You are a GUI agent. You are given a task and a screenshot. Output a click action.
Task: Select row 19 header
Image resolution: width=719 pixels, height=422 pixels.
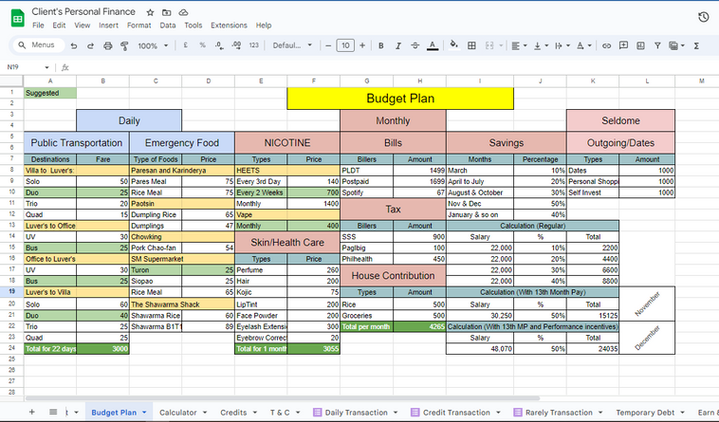tap(11, 292)
